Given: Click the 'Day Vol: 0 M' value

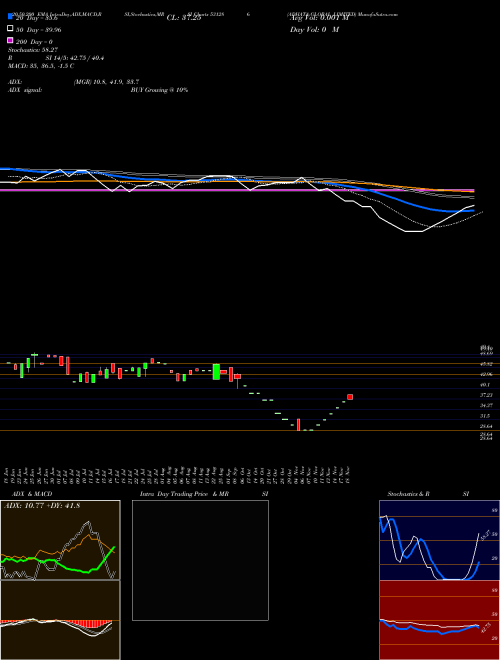Looking at the screenshot, I should [314, 29].
